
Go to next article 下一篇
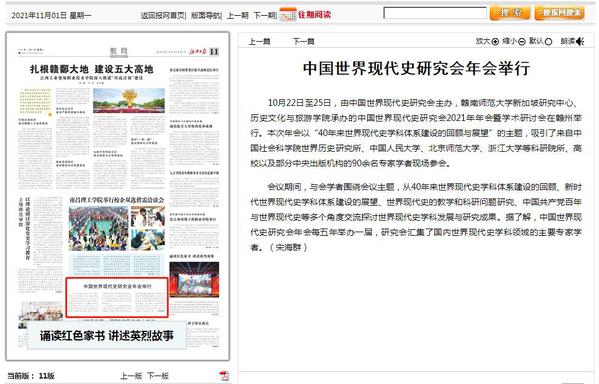(x=303, y=41)
